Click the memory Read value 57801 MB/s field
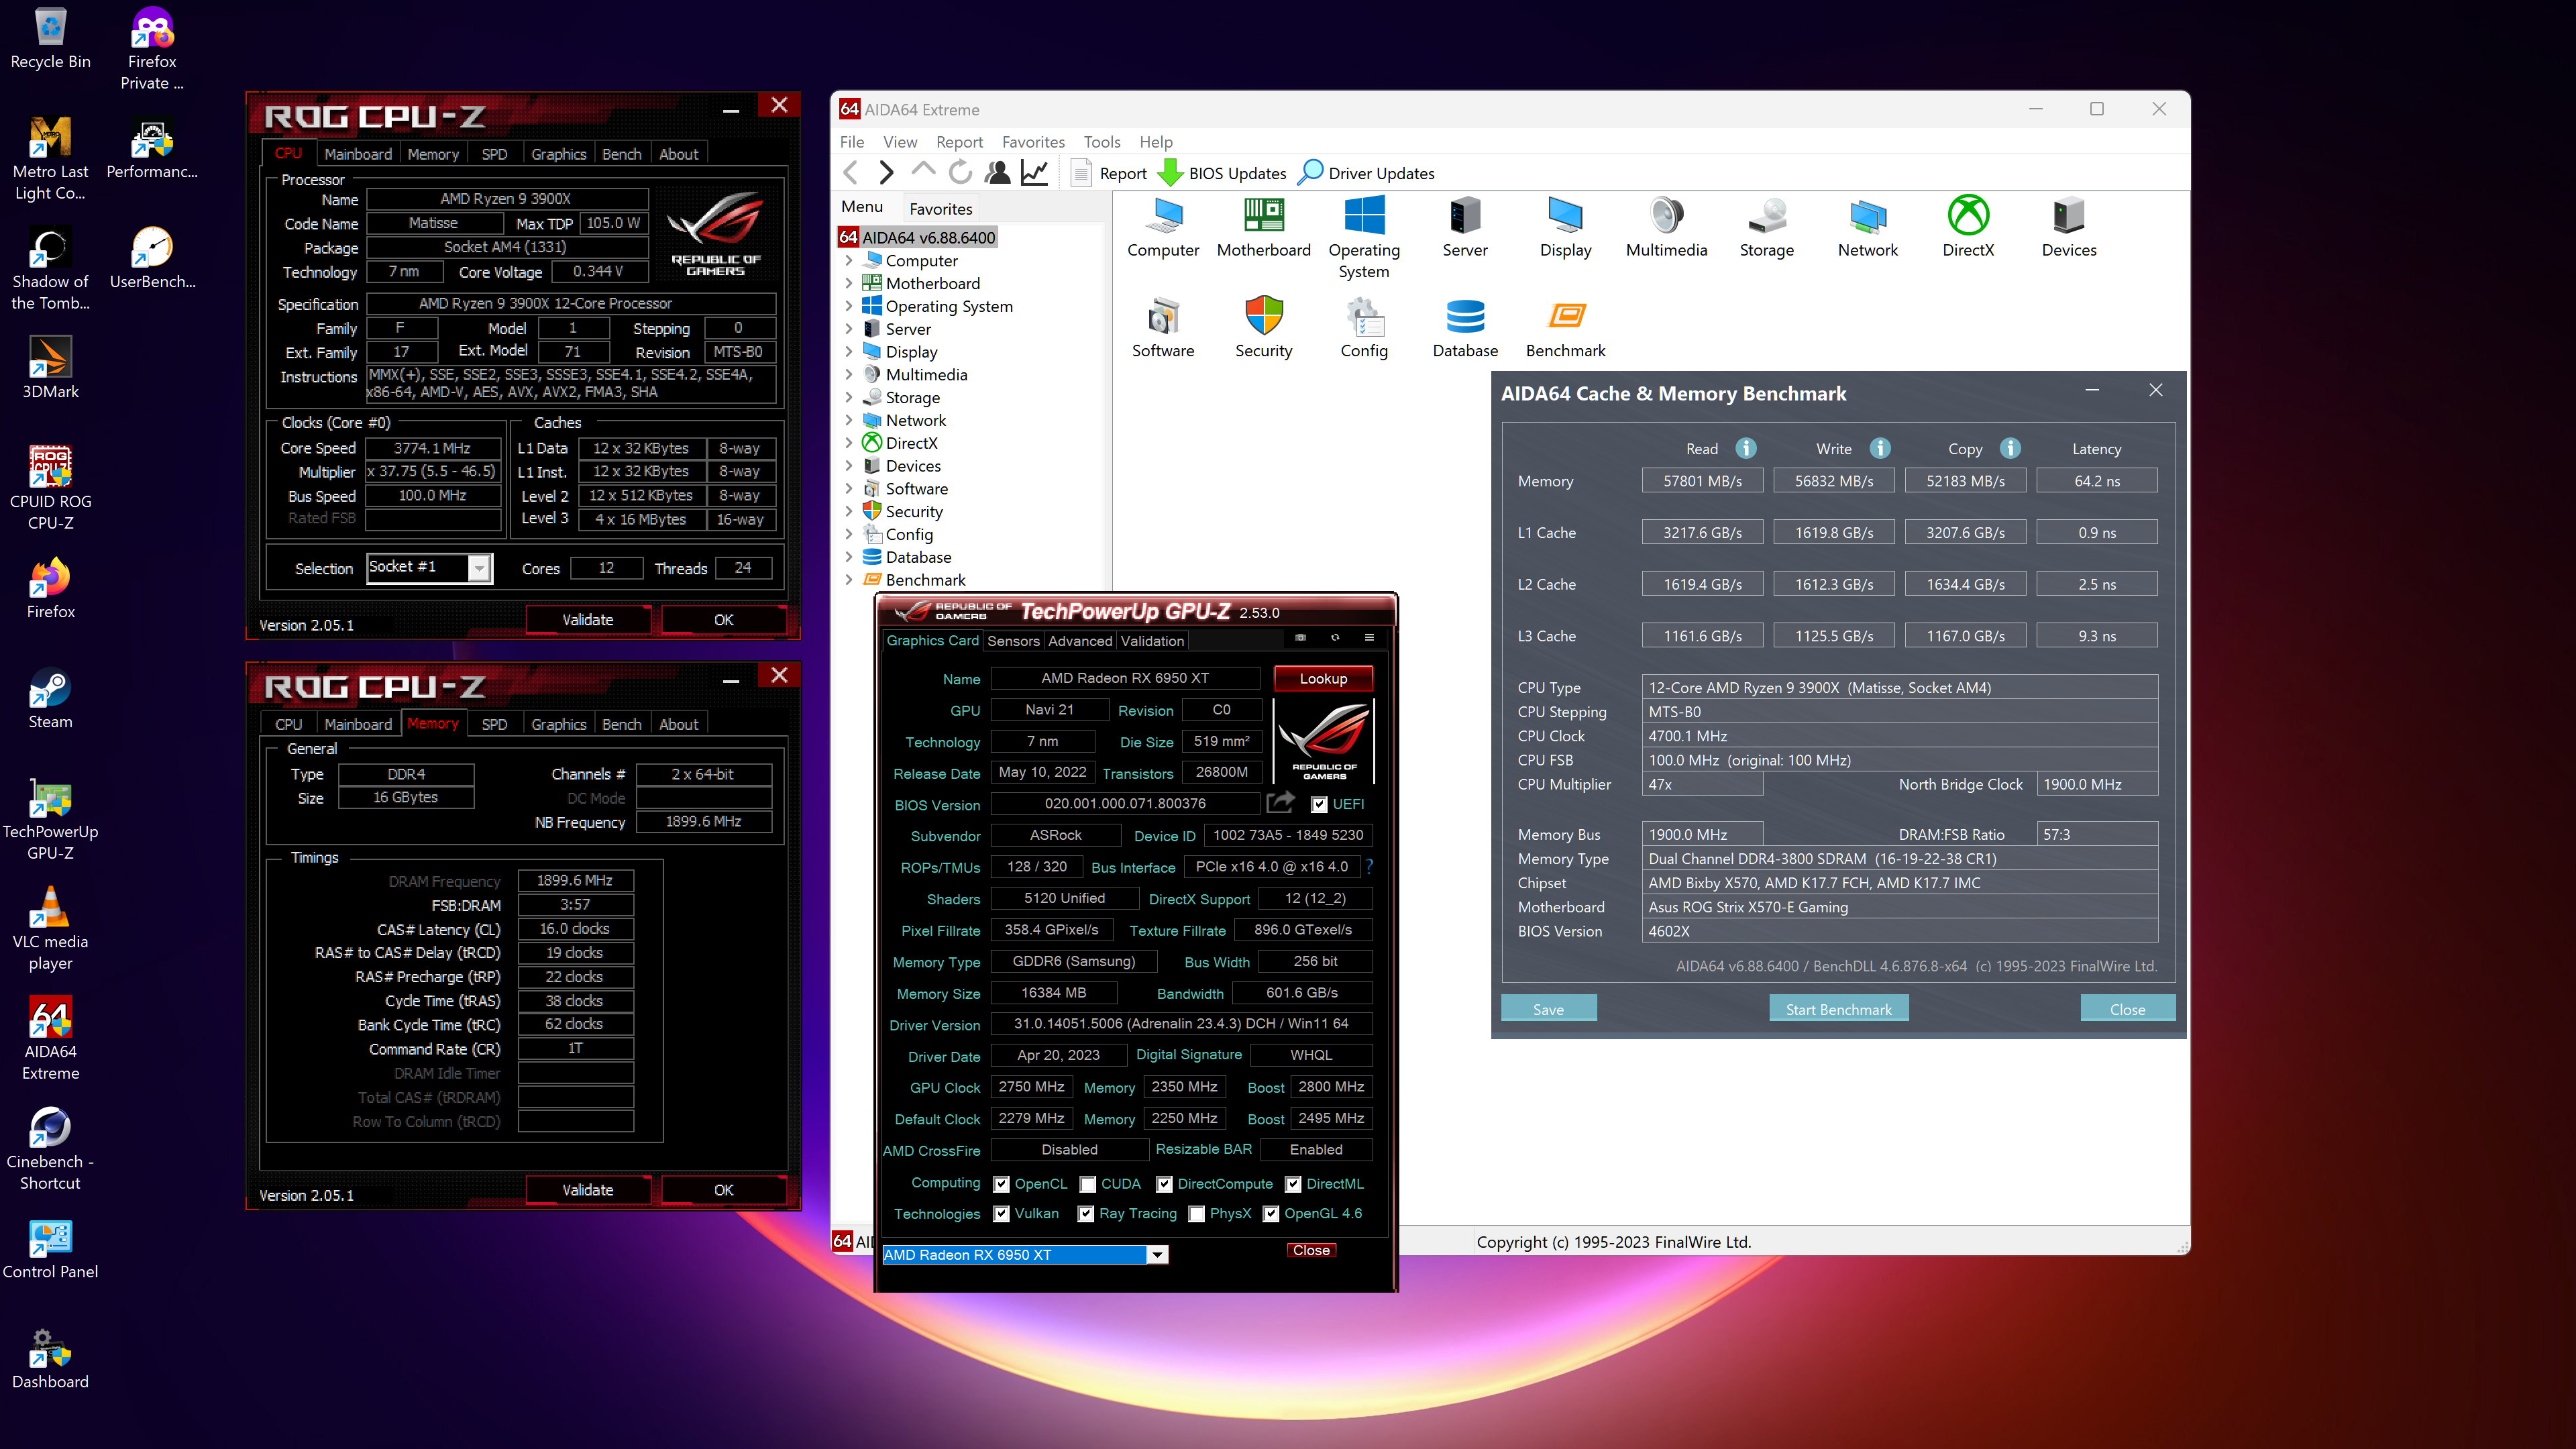This screenshot has width=2576, height=1449. [x=1702, y=481]
